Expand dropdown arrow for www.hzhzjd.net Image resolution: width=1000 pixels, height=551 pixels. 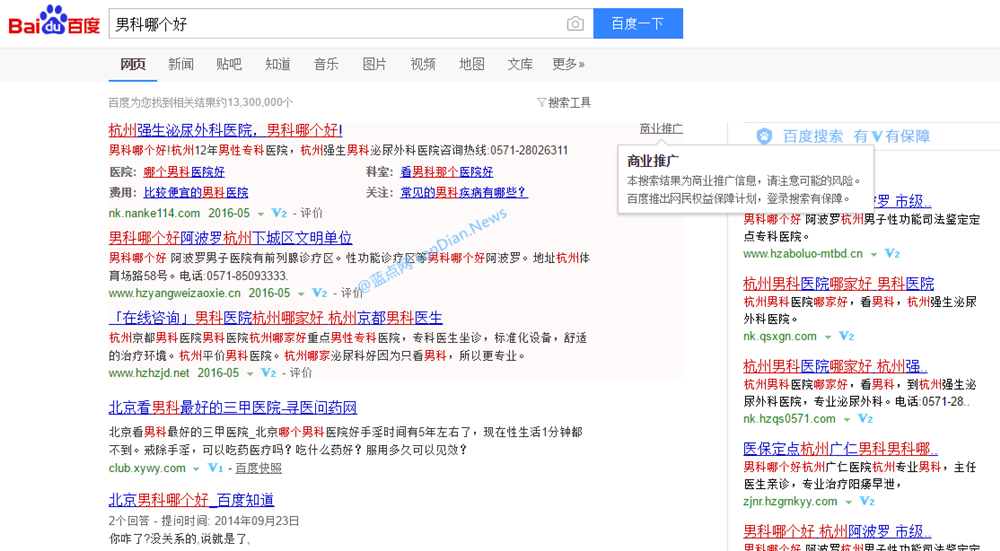click(x=249, y=374)
